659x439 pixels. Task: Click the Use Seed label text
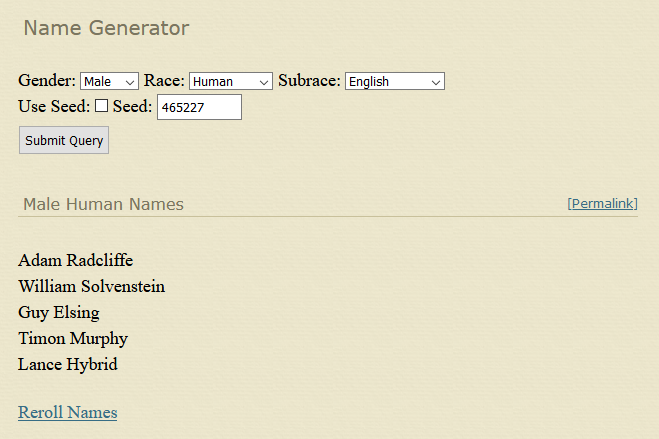[x=54, y=106]
